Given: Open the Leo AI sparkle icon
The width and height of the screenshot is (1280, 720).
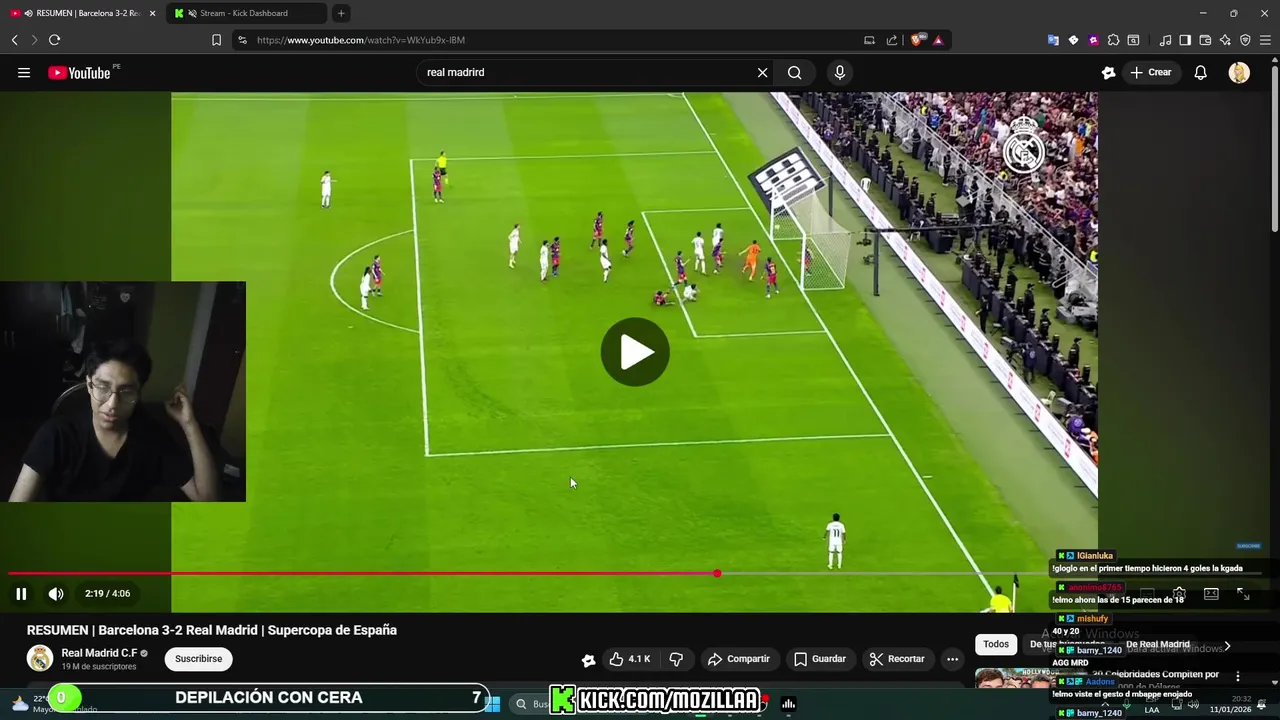Looking at the screenshot, I should coord(1225,40).
